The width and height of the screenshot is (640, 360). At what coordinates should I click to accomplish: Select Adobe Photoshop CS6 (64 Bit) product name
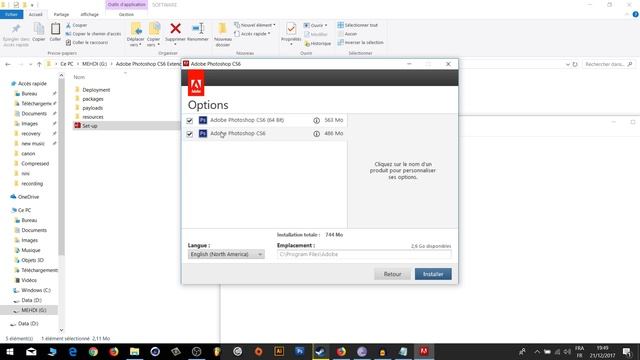(x=247, y=120)
